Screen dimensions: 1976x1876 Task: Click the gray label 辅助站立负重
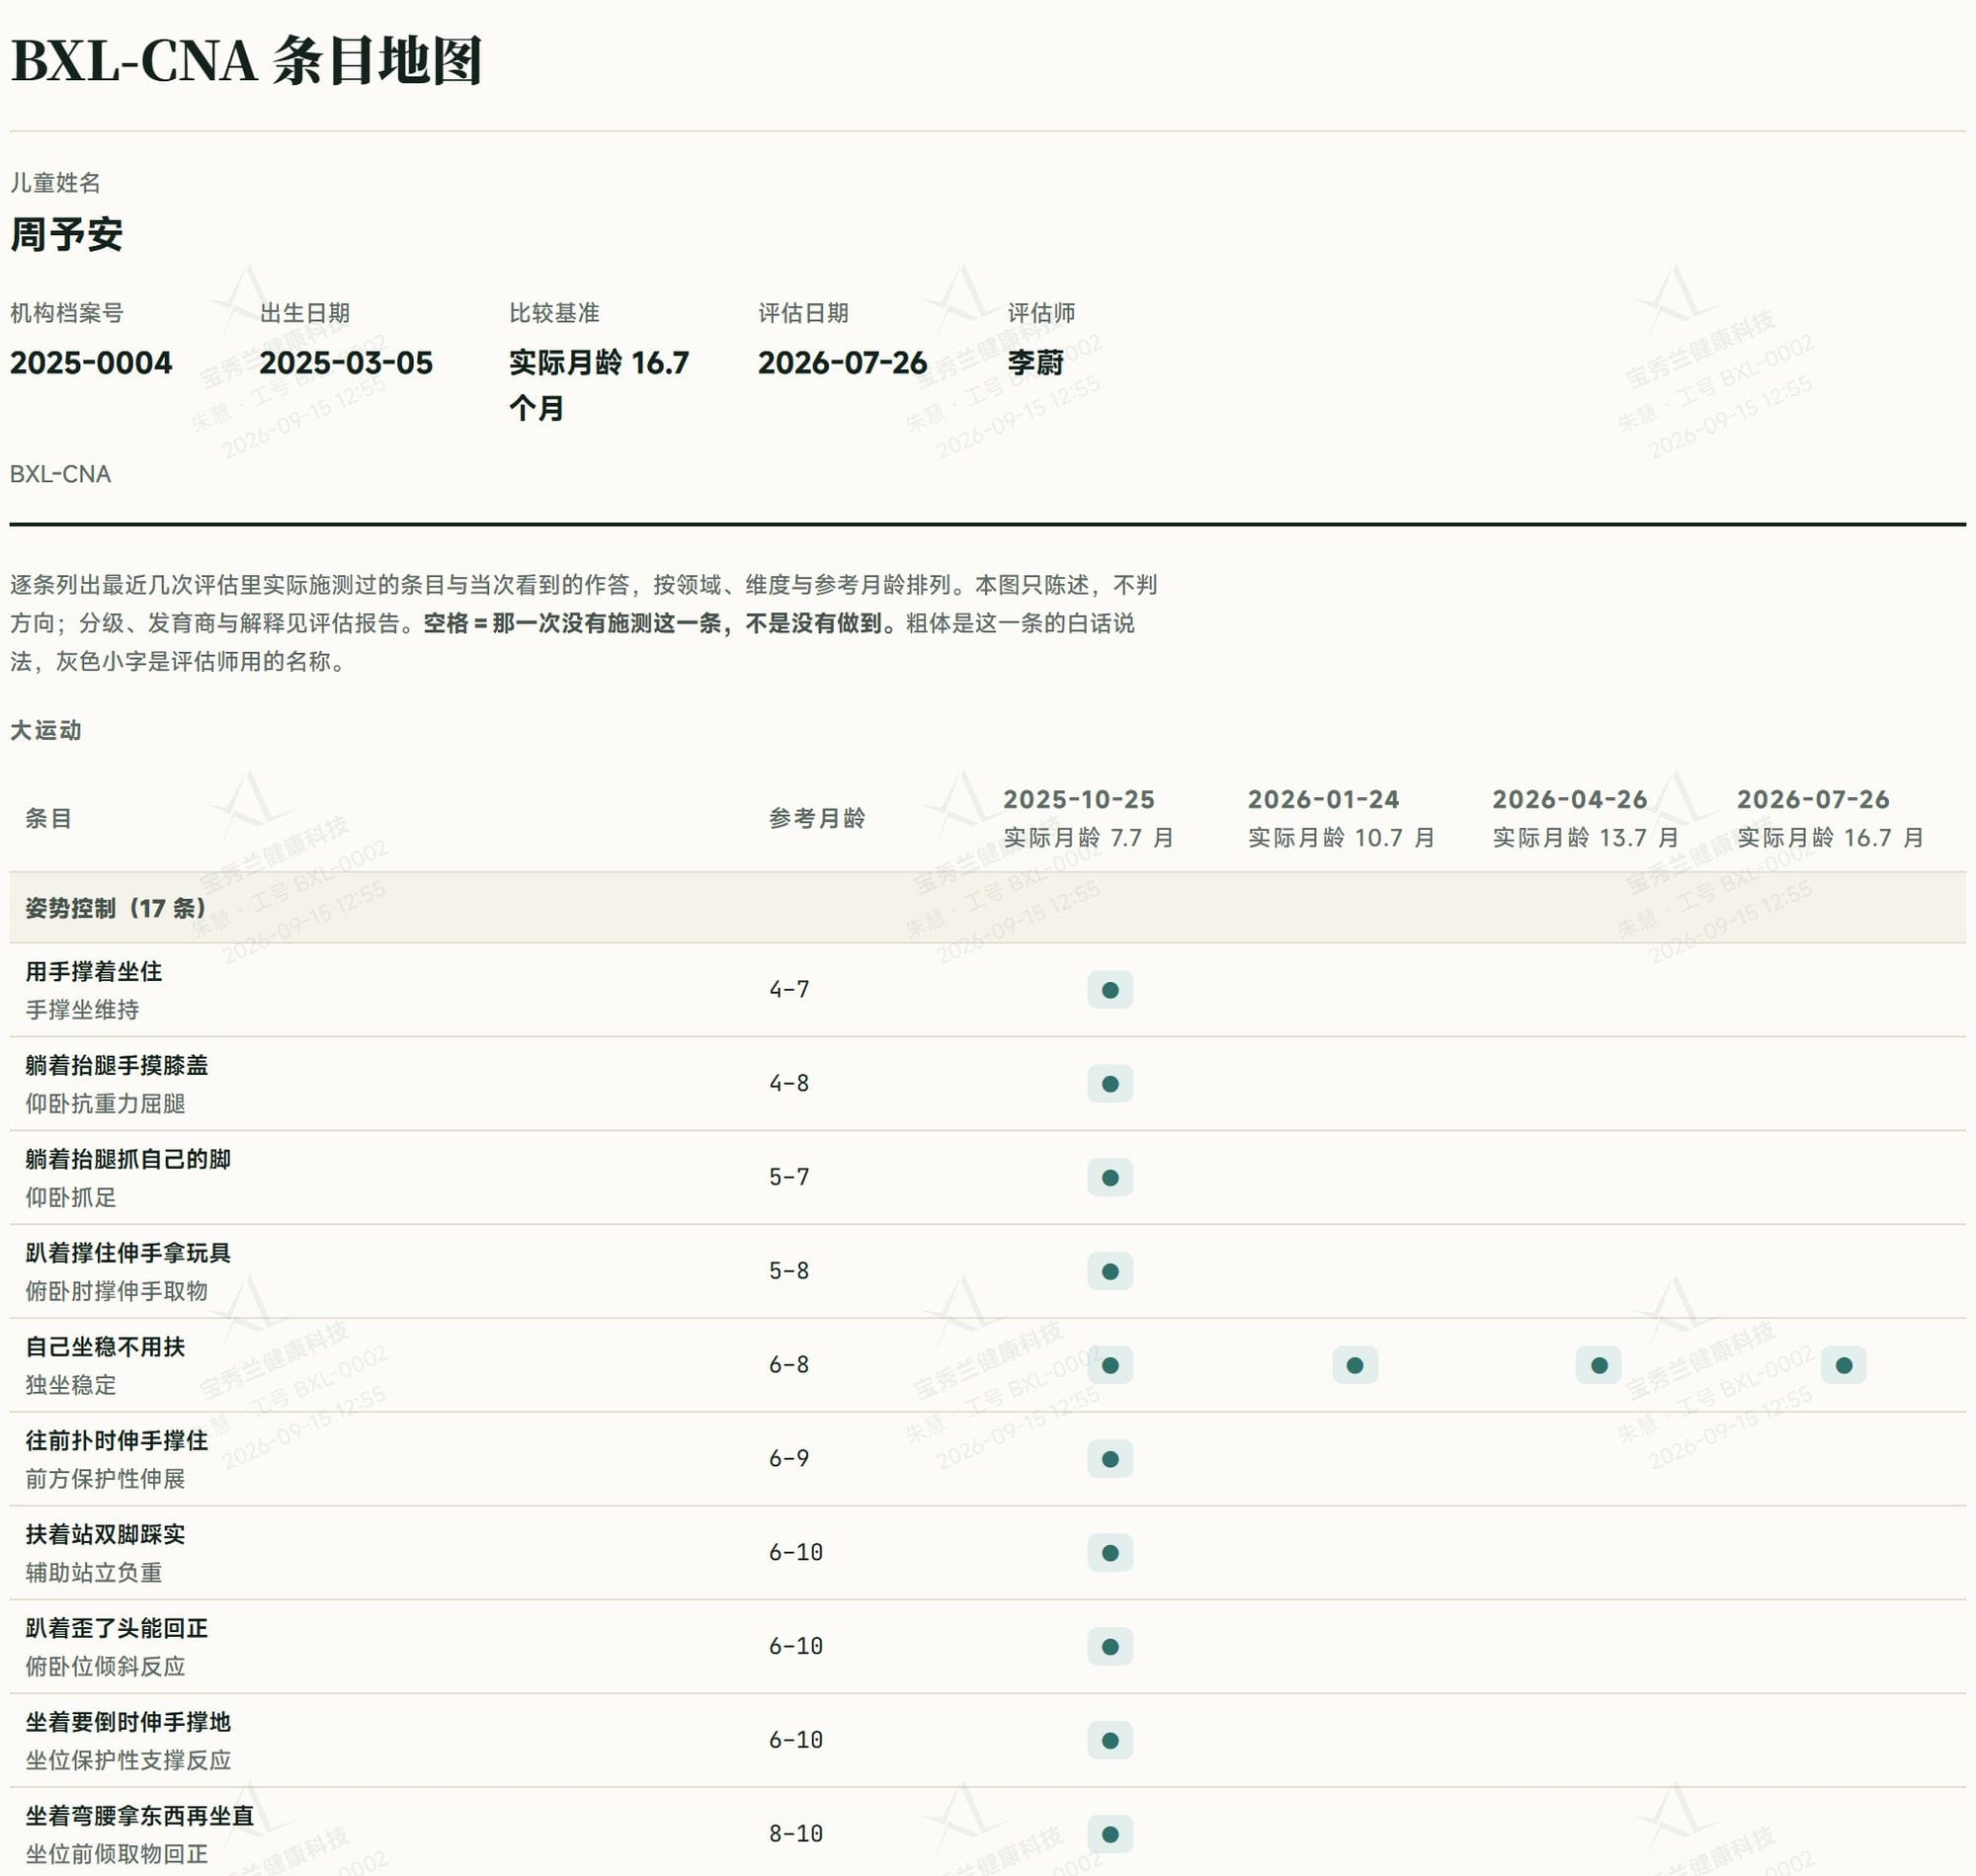tap(94, 1573)
